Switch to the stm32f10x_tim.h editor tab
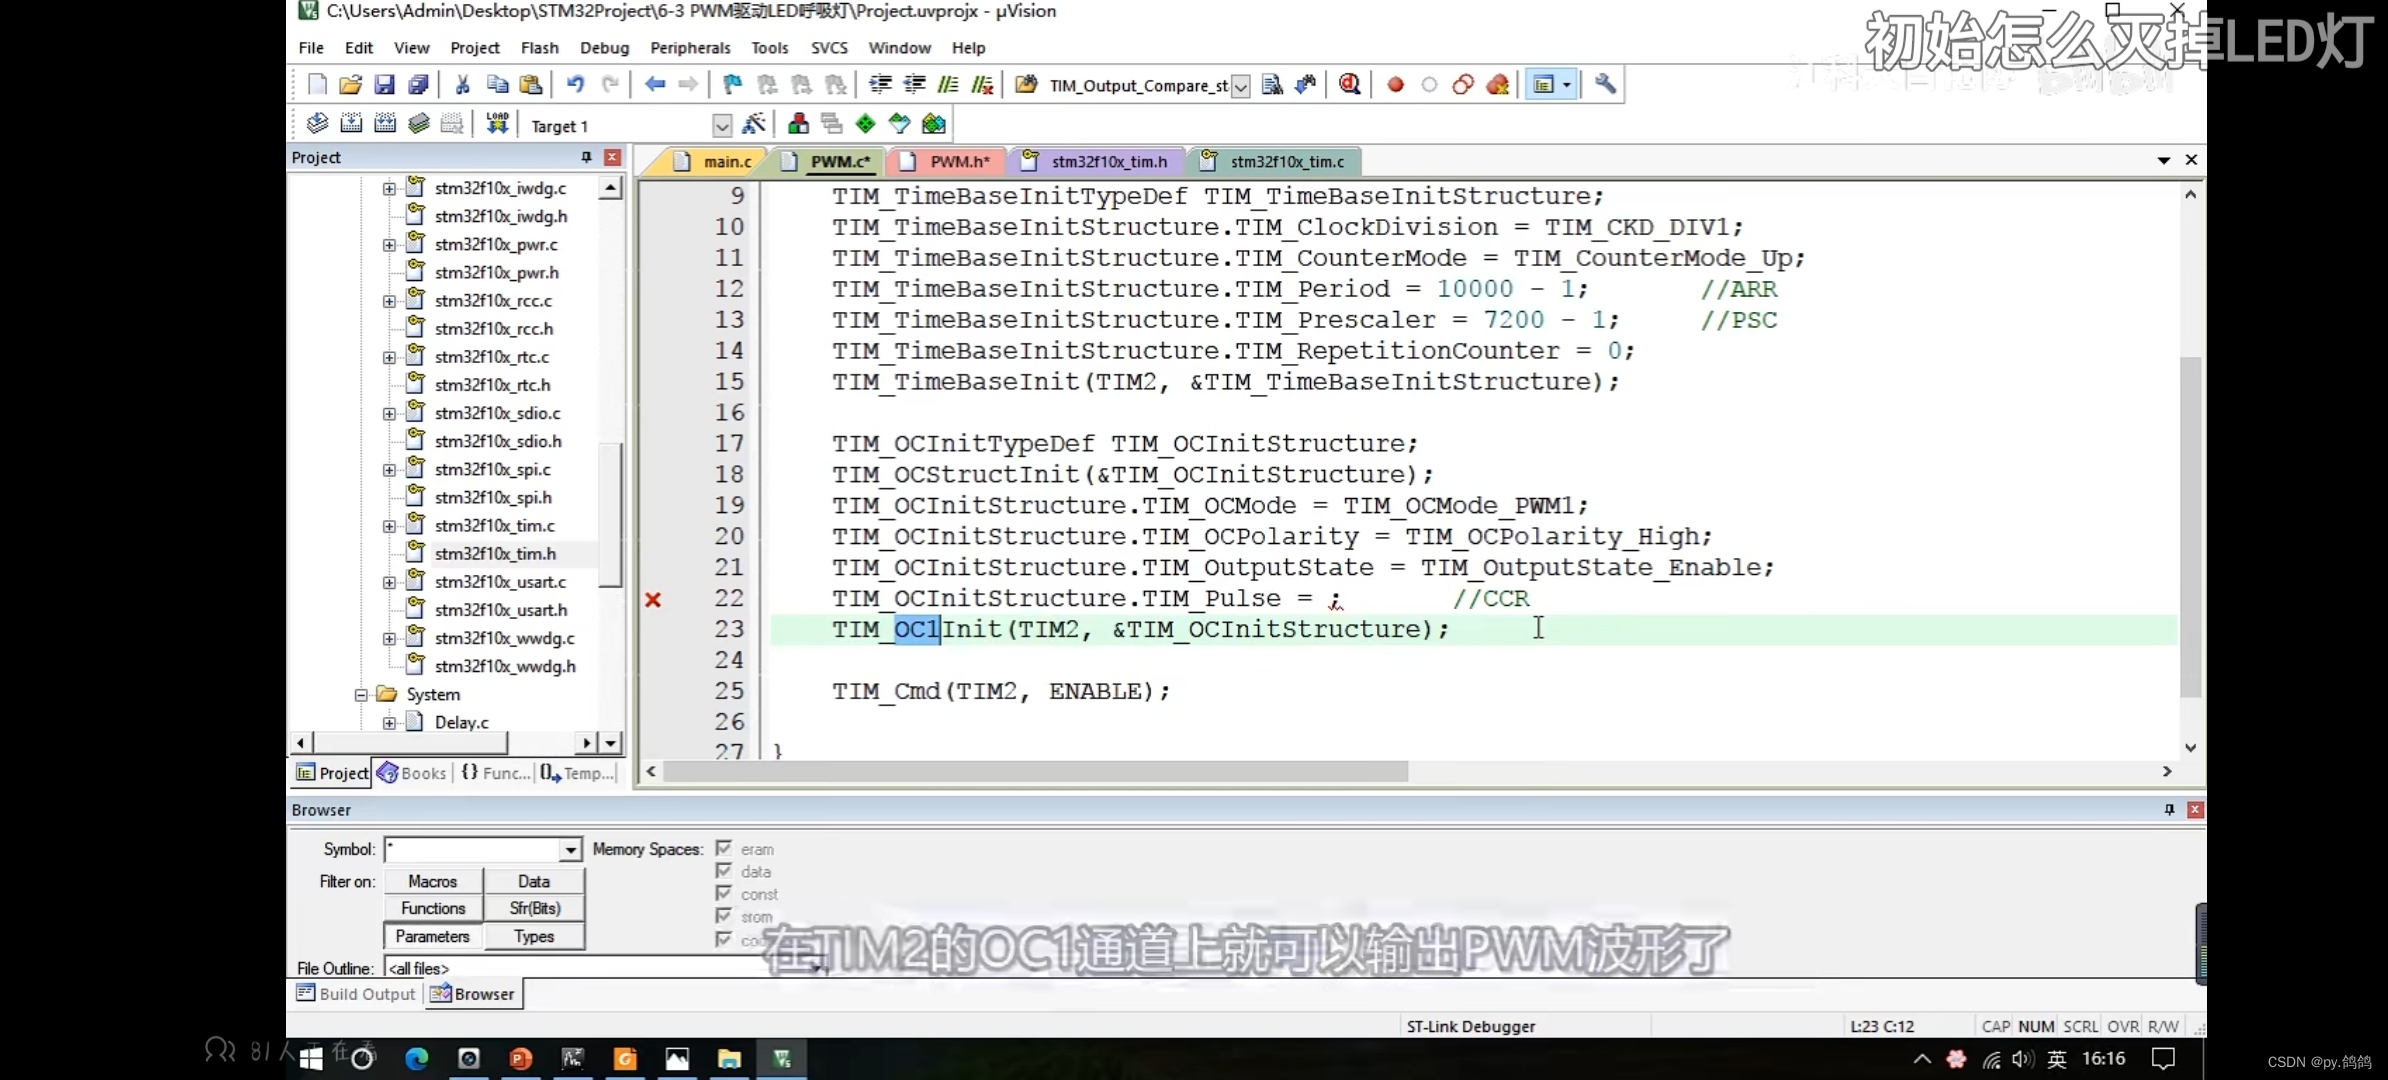The width and height of the screenshot is (2388, 1080). [1098, 161]
